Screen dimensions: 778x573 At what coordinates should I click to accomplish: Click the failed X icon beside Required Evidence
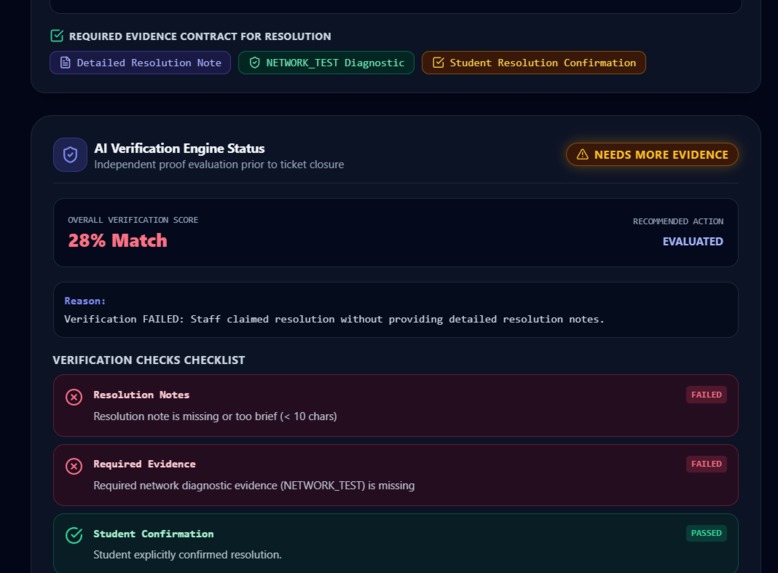tap(74, 466)
